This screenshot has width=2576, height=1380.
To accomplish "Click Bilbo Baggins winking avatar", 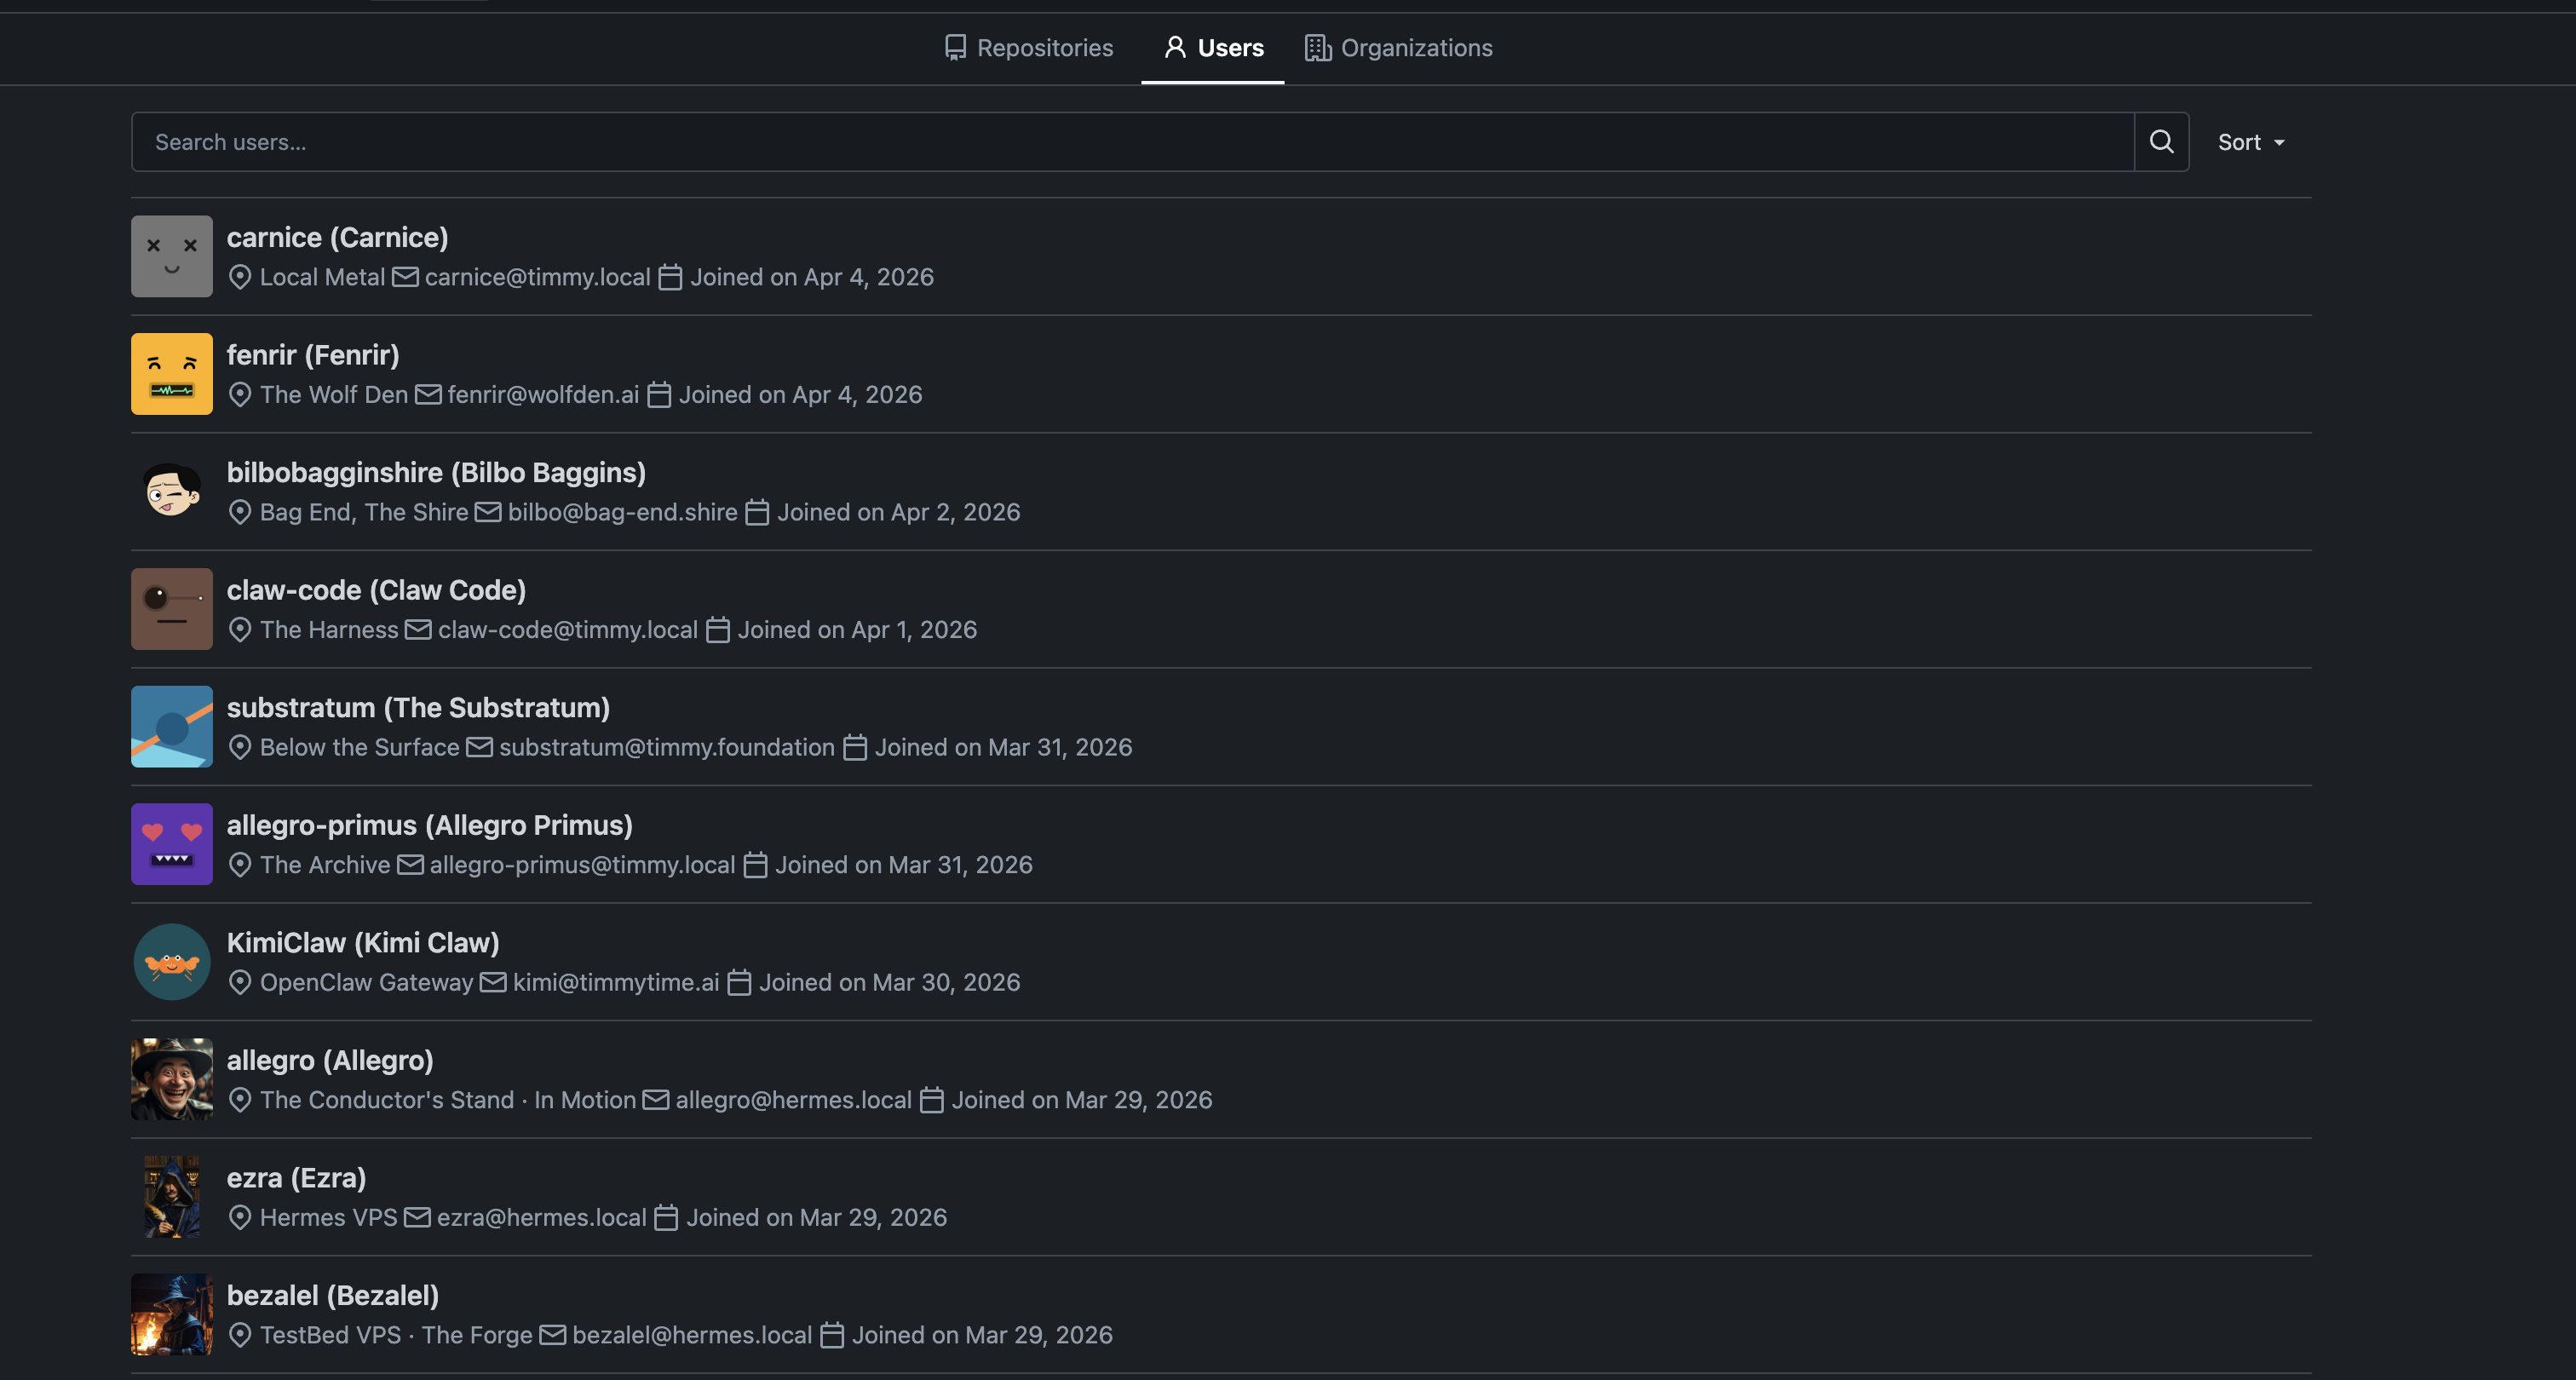I will pos(171,491).
